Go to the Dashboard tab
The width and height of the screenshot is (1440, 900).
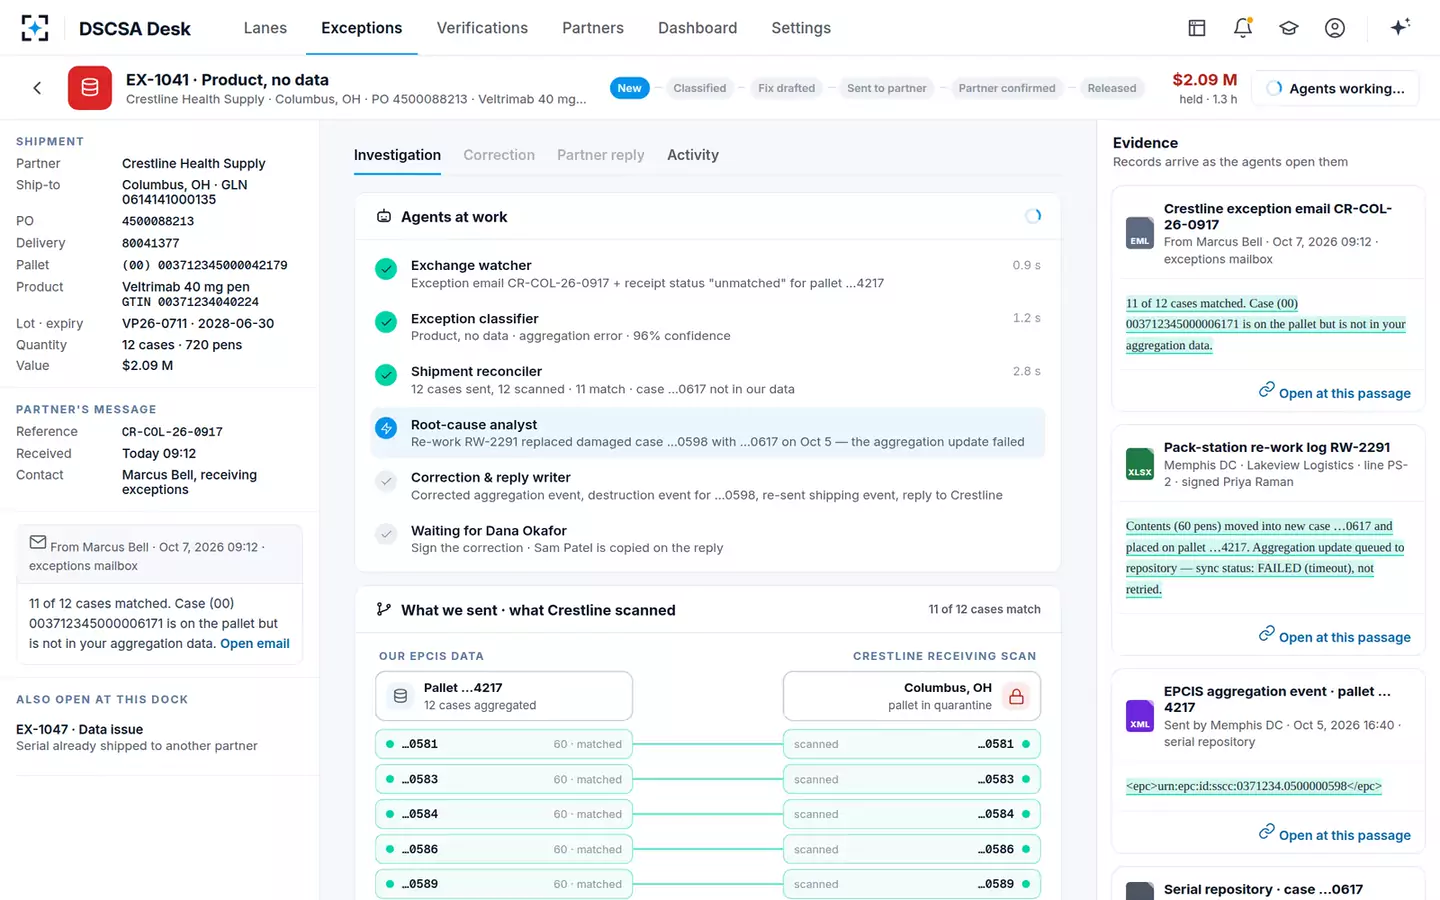click(697, 28)
